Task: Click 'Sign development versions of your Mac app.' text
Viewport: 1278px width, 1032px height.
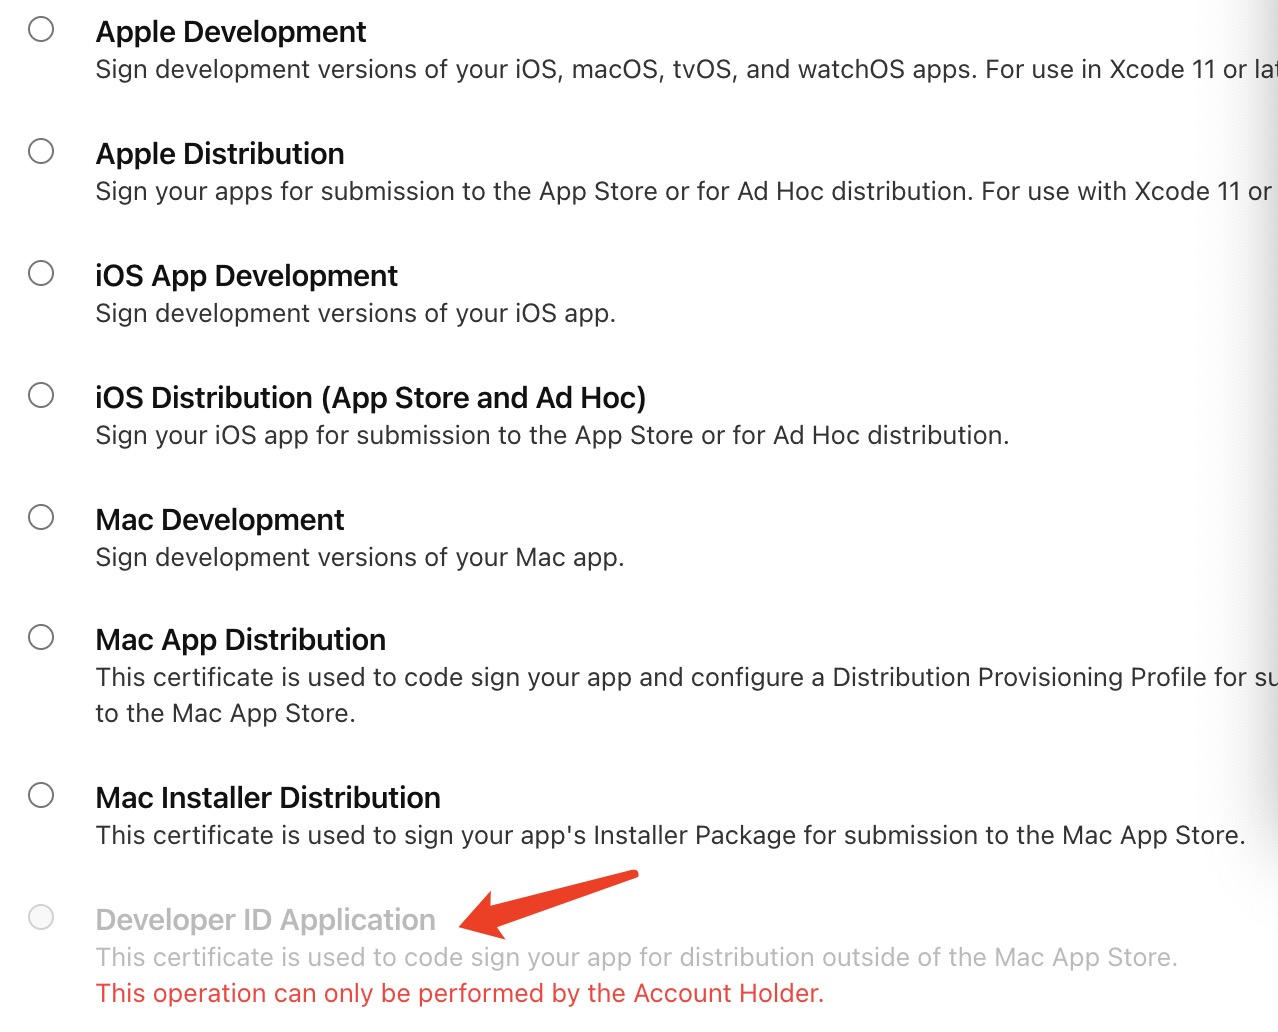Action: point(360,558)
